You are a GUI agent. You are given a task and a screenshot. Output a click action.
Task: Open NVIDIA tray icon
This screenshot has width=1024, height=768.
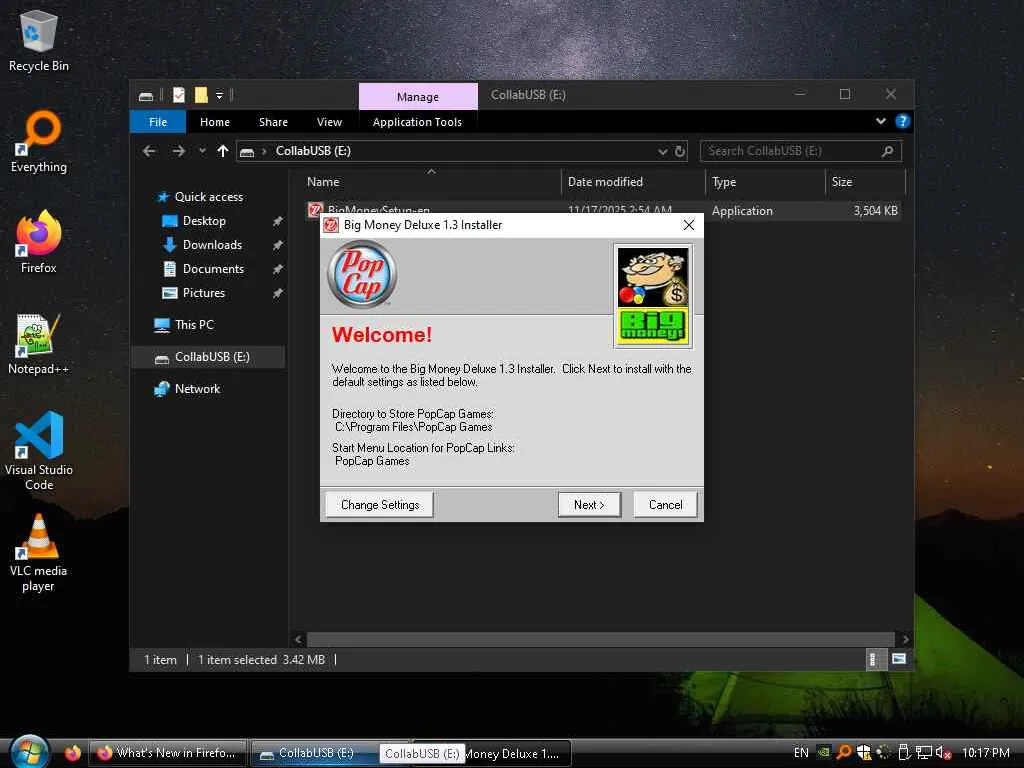[824, 752]
